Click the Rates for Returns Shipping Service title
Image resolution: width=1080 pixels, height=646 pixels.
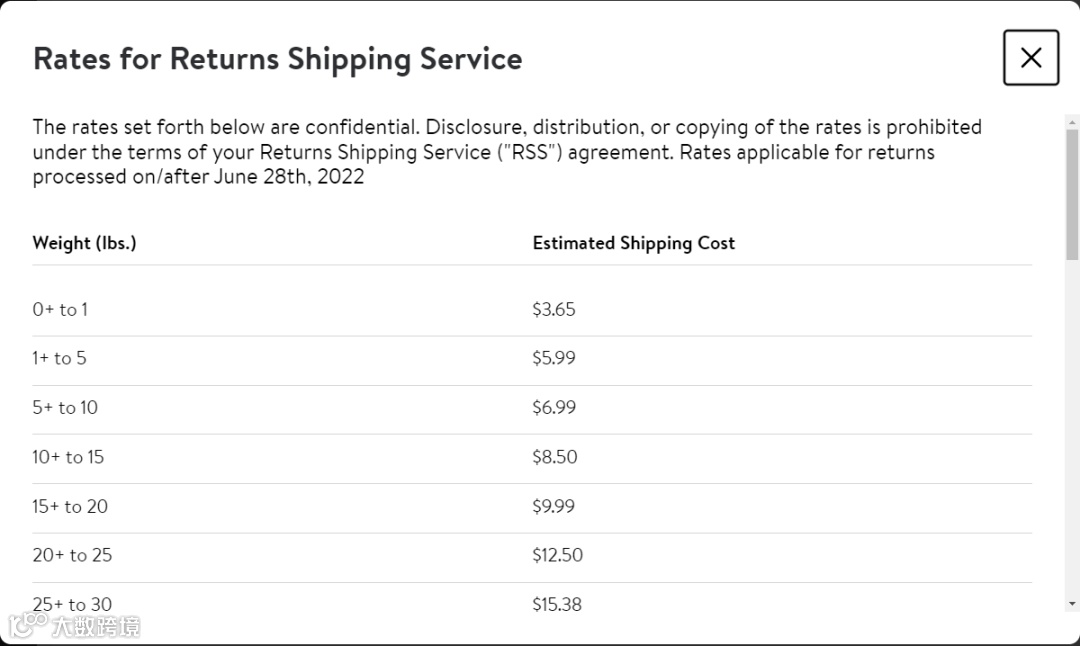pos(277,59)
